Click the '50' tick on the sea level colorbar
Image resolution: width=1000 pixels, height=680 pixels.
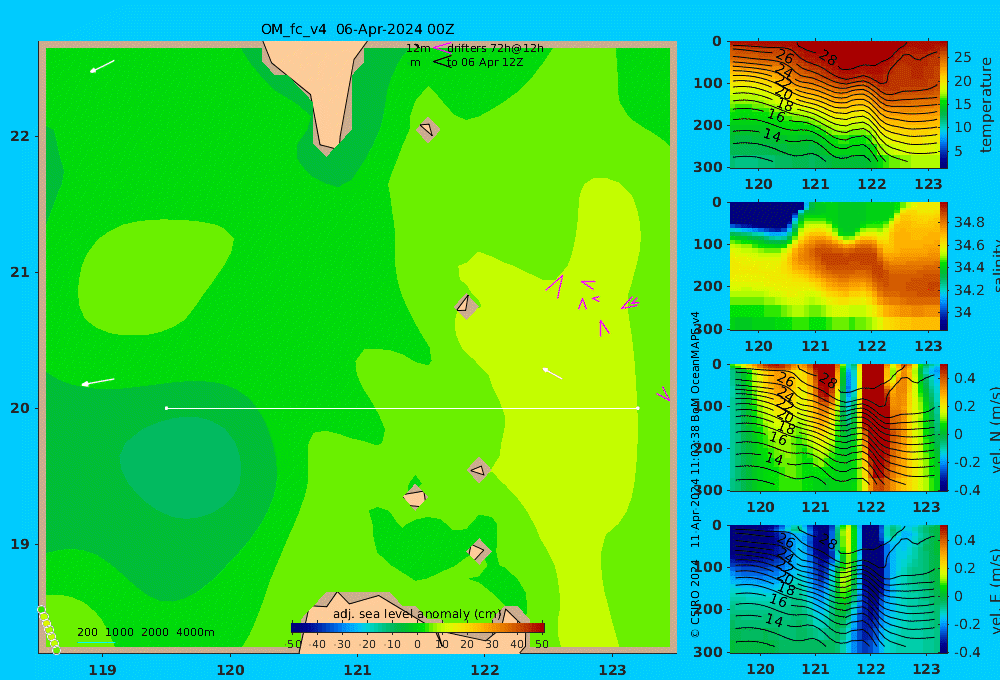tap(541, 644)
